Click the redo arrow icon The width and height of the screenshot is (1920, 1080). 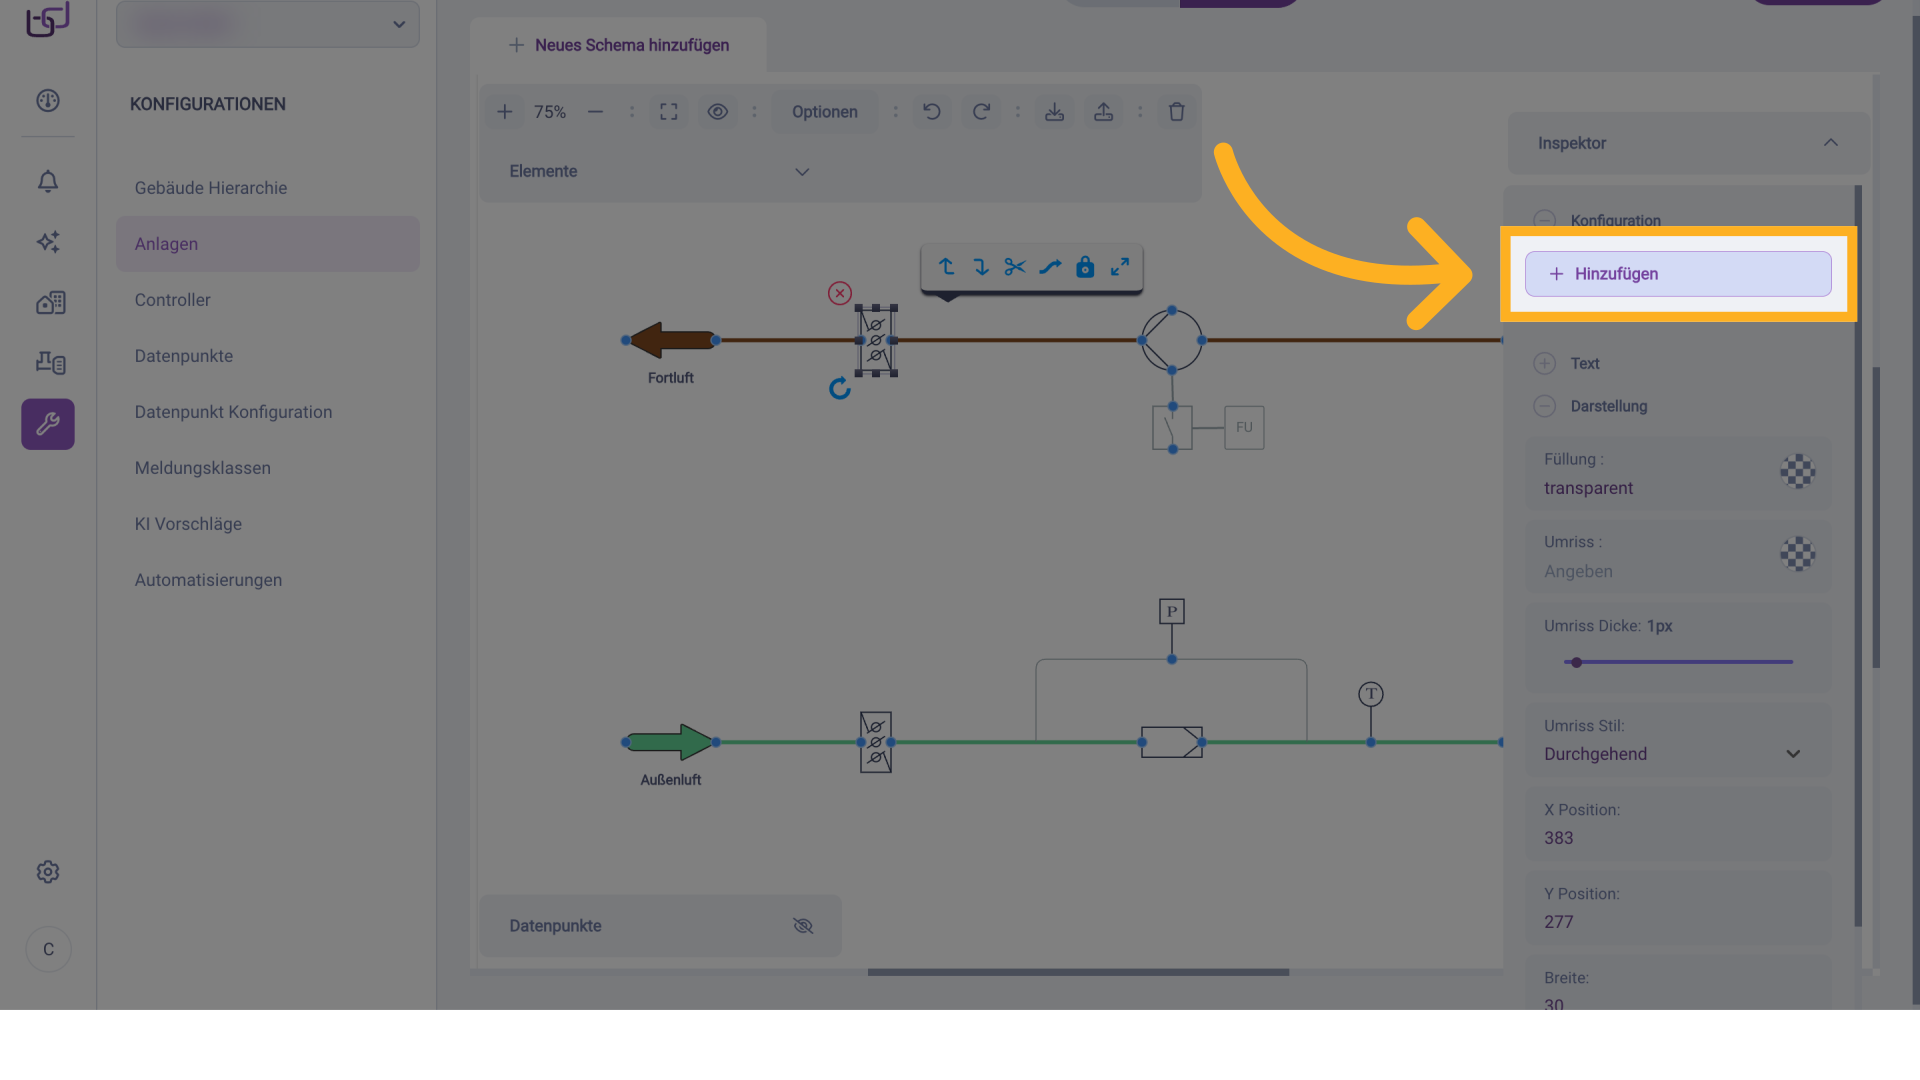tap(981, 112)
